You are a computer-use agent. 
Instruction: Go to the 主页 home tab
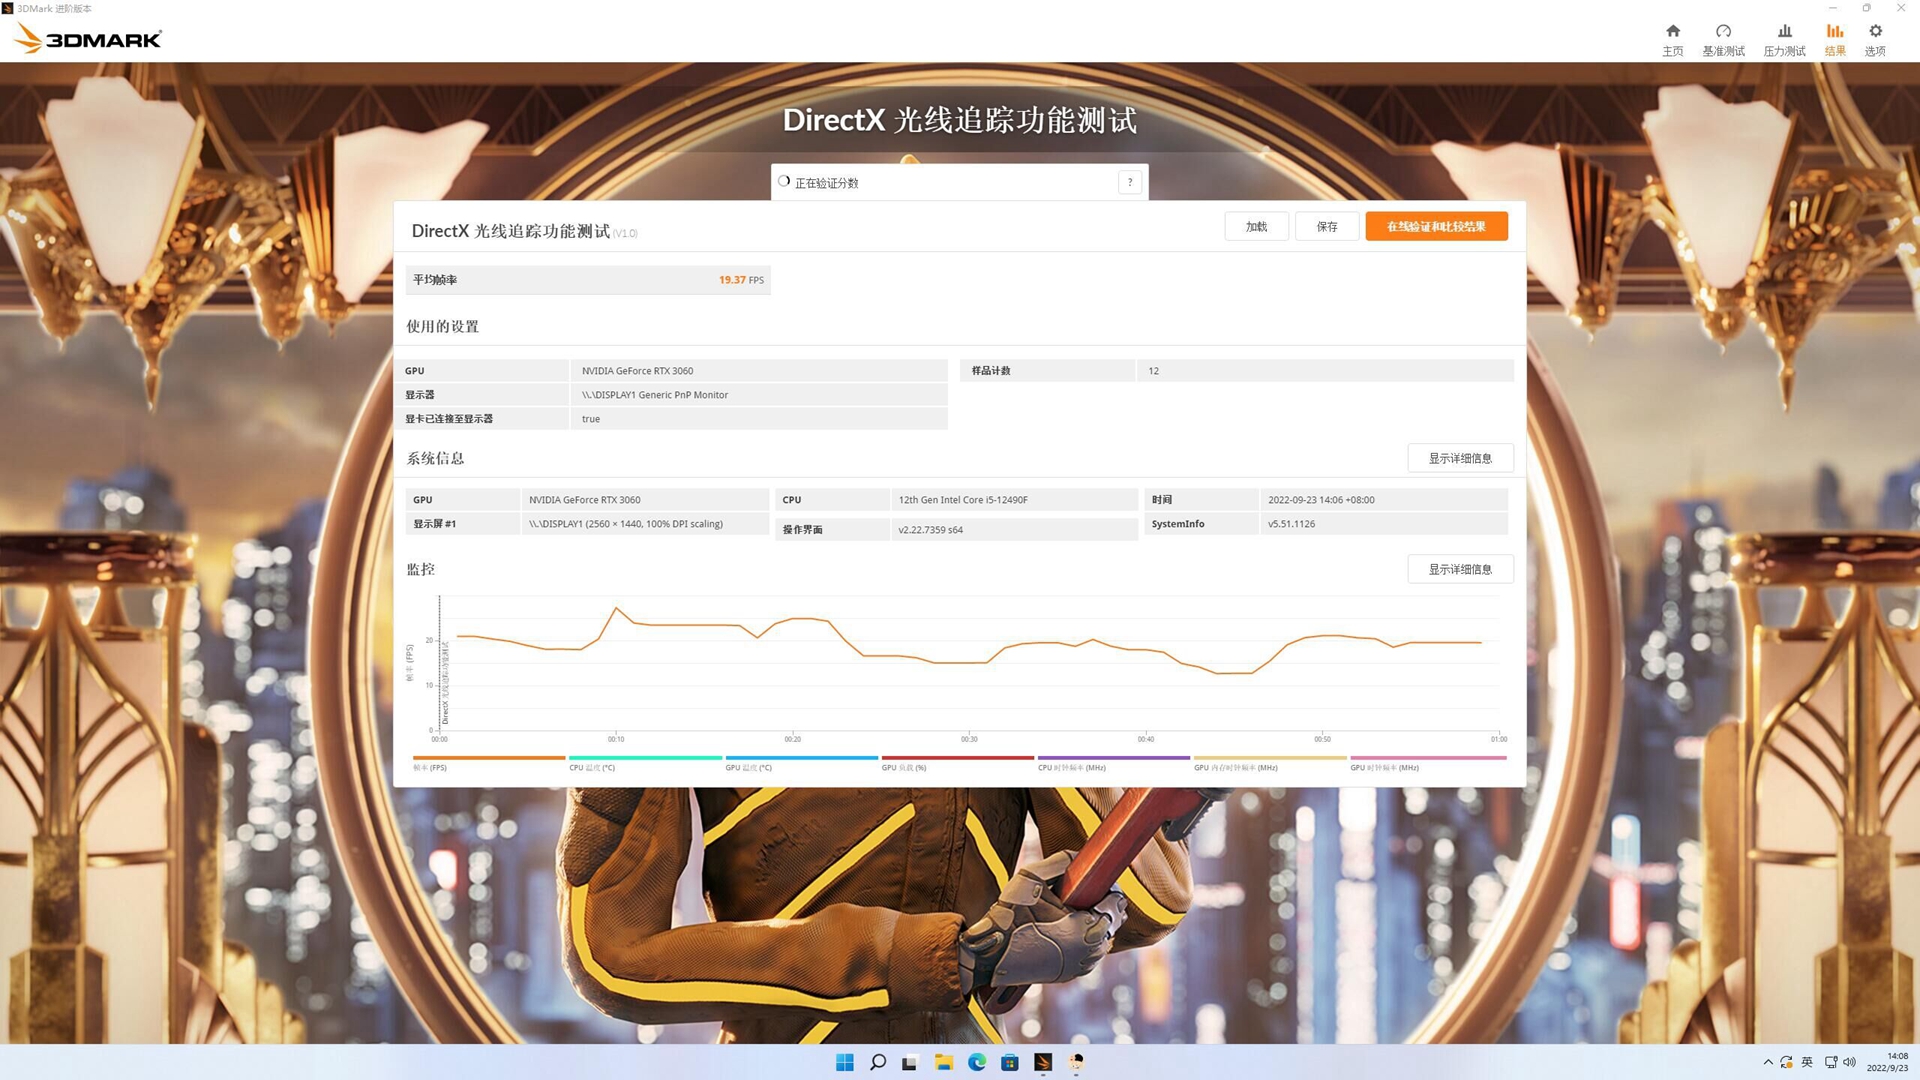[1673, 38]
